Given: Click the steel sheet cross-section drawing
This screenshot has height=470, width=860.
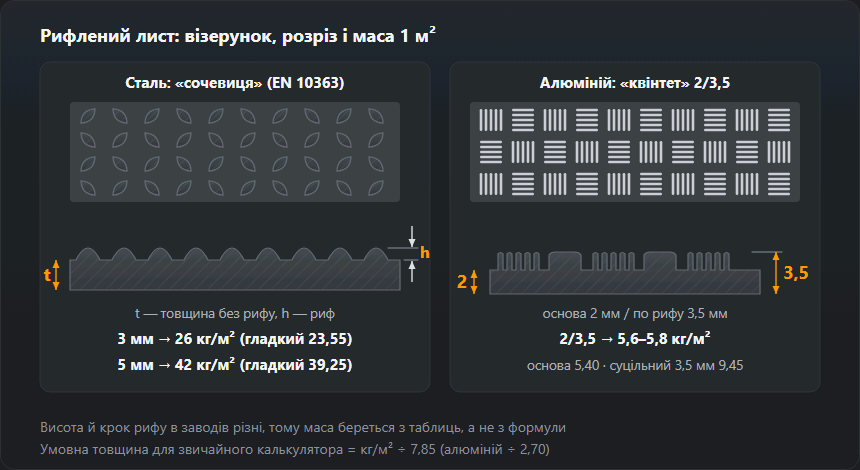Looking at the screenshot, I should coord(235,269).
